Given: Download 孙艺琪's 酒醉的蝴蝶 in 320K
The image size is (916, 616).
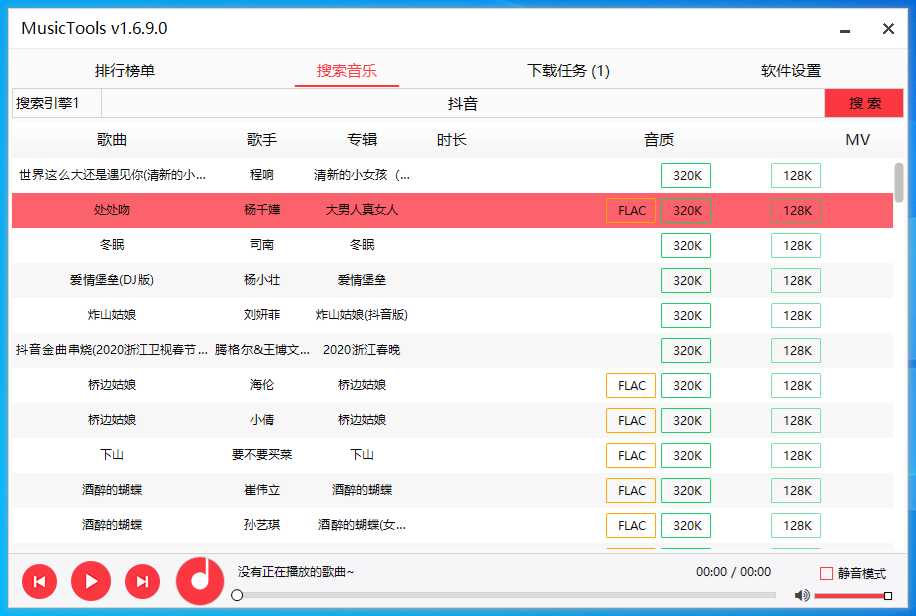Looking at the screenshot, I should click(x=686, y=526).
